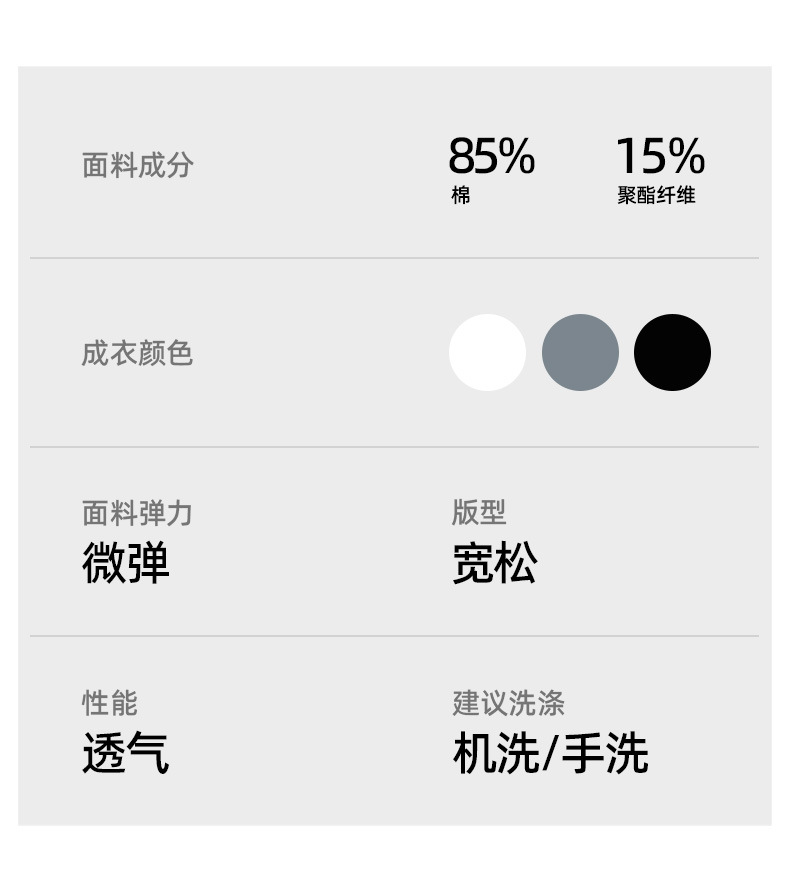
Task: Click the 建议洗涤 heading
Action: tap(508, 703)
